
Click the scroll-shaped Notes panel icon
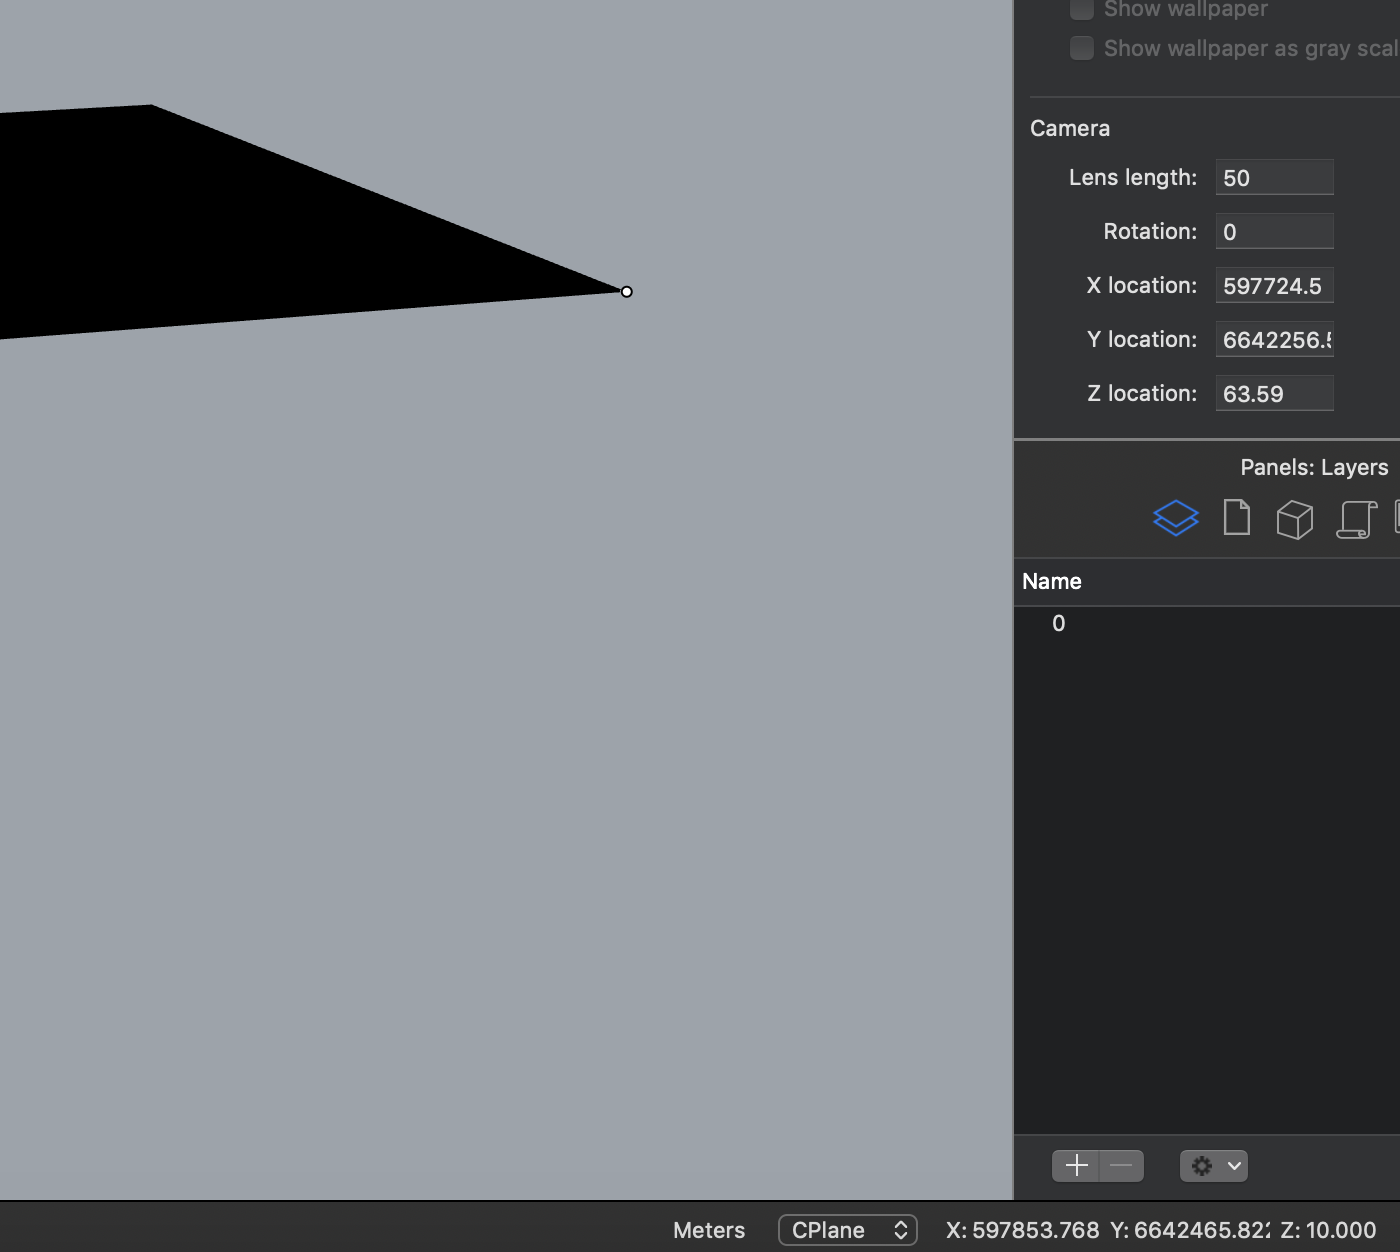[x=1356, y=518]
